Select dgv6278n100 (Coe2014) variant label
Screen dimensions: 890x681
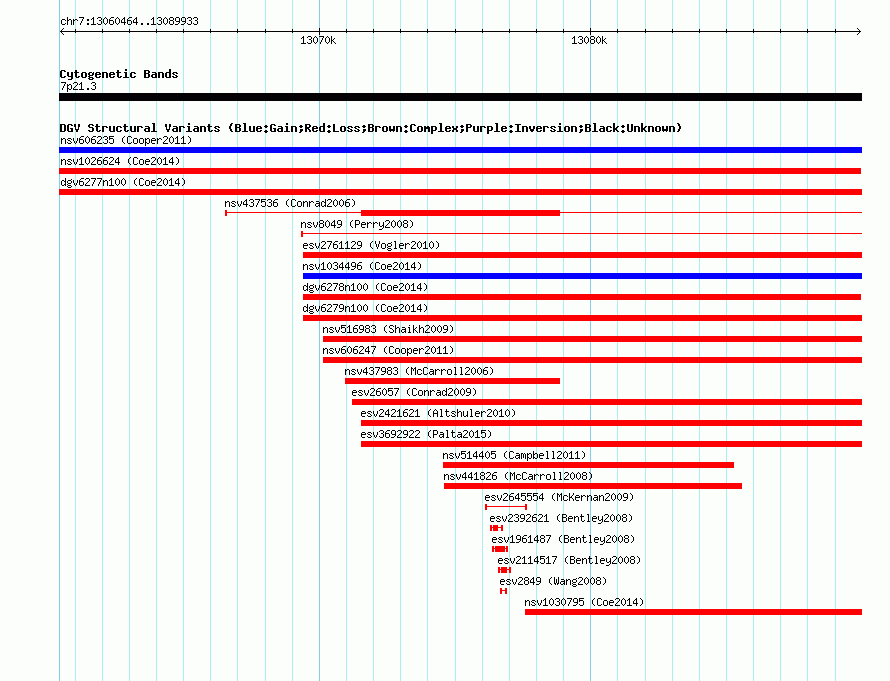(365, 287)
